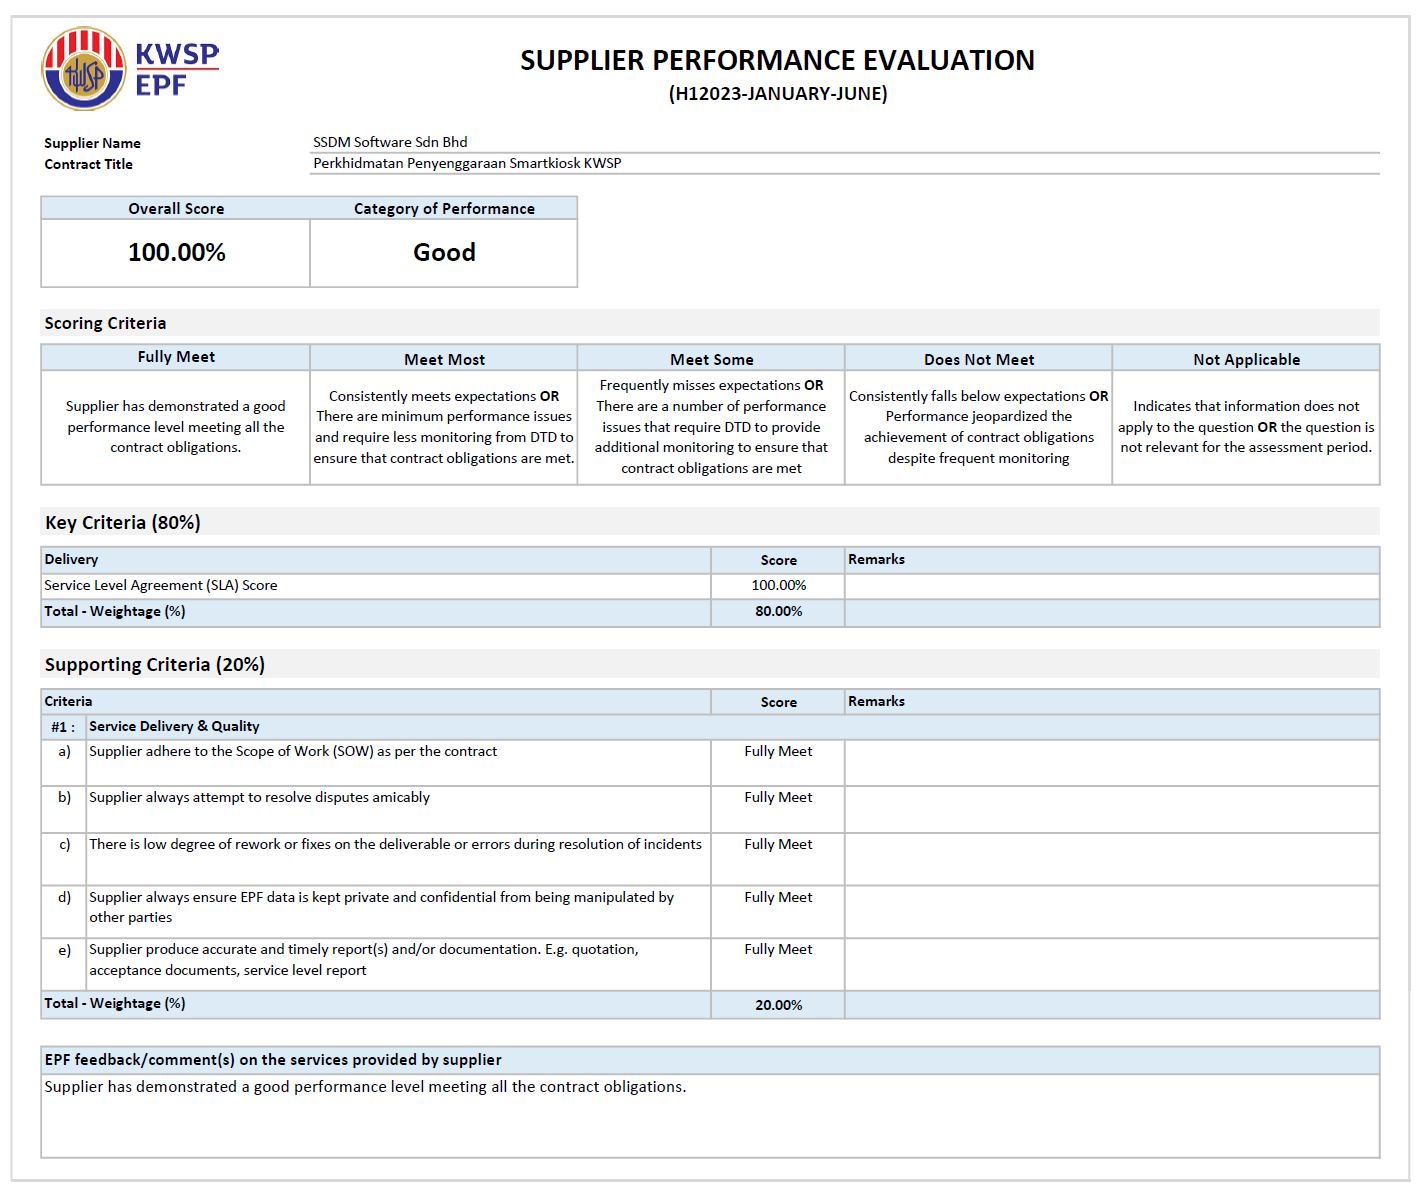This screenshot has width=1428, height=1191.
Task: Select criterion a) about Scope of Work adherence
Action: (x=293, y=751)
